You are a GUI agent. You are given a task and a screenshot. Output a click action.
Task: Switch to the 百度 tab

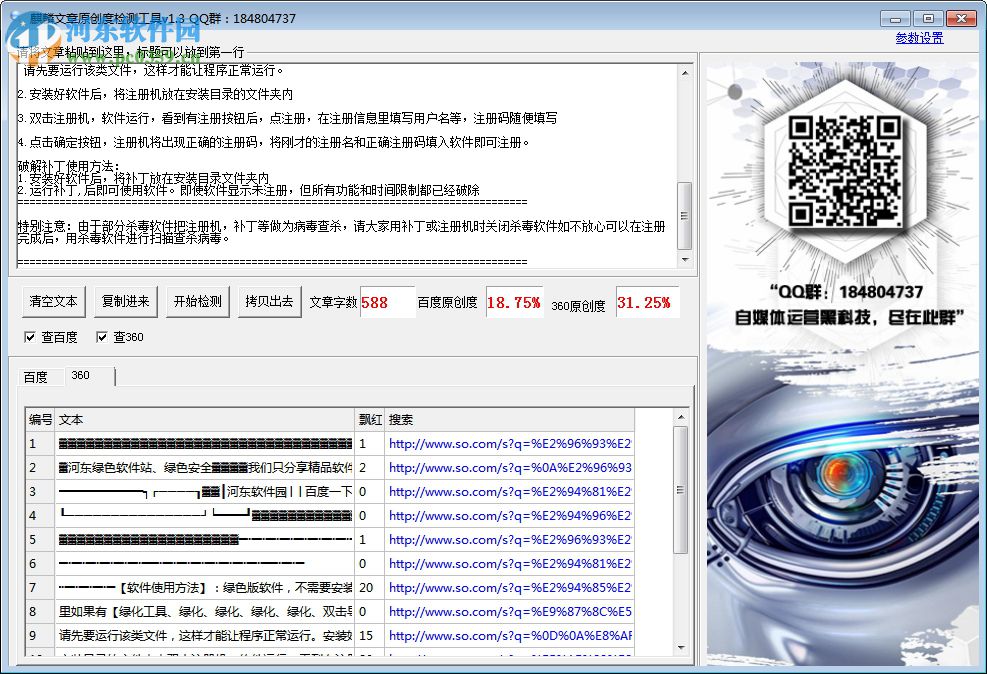tap(36, 377)
